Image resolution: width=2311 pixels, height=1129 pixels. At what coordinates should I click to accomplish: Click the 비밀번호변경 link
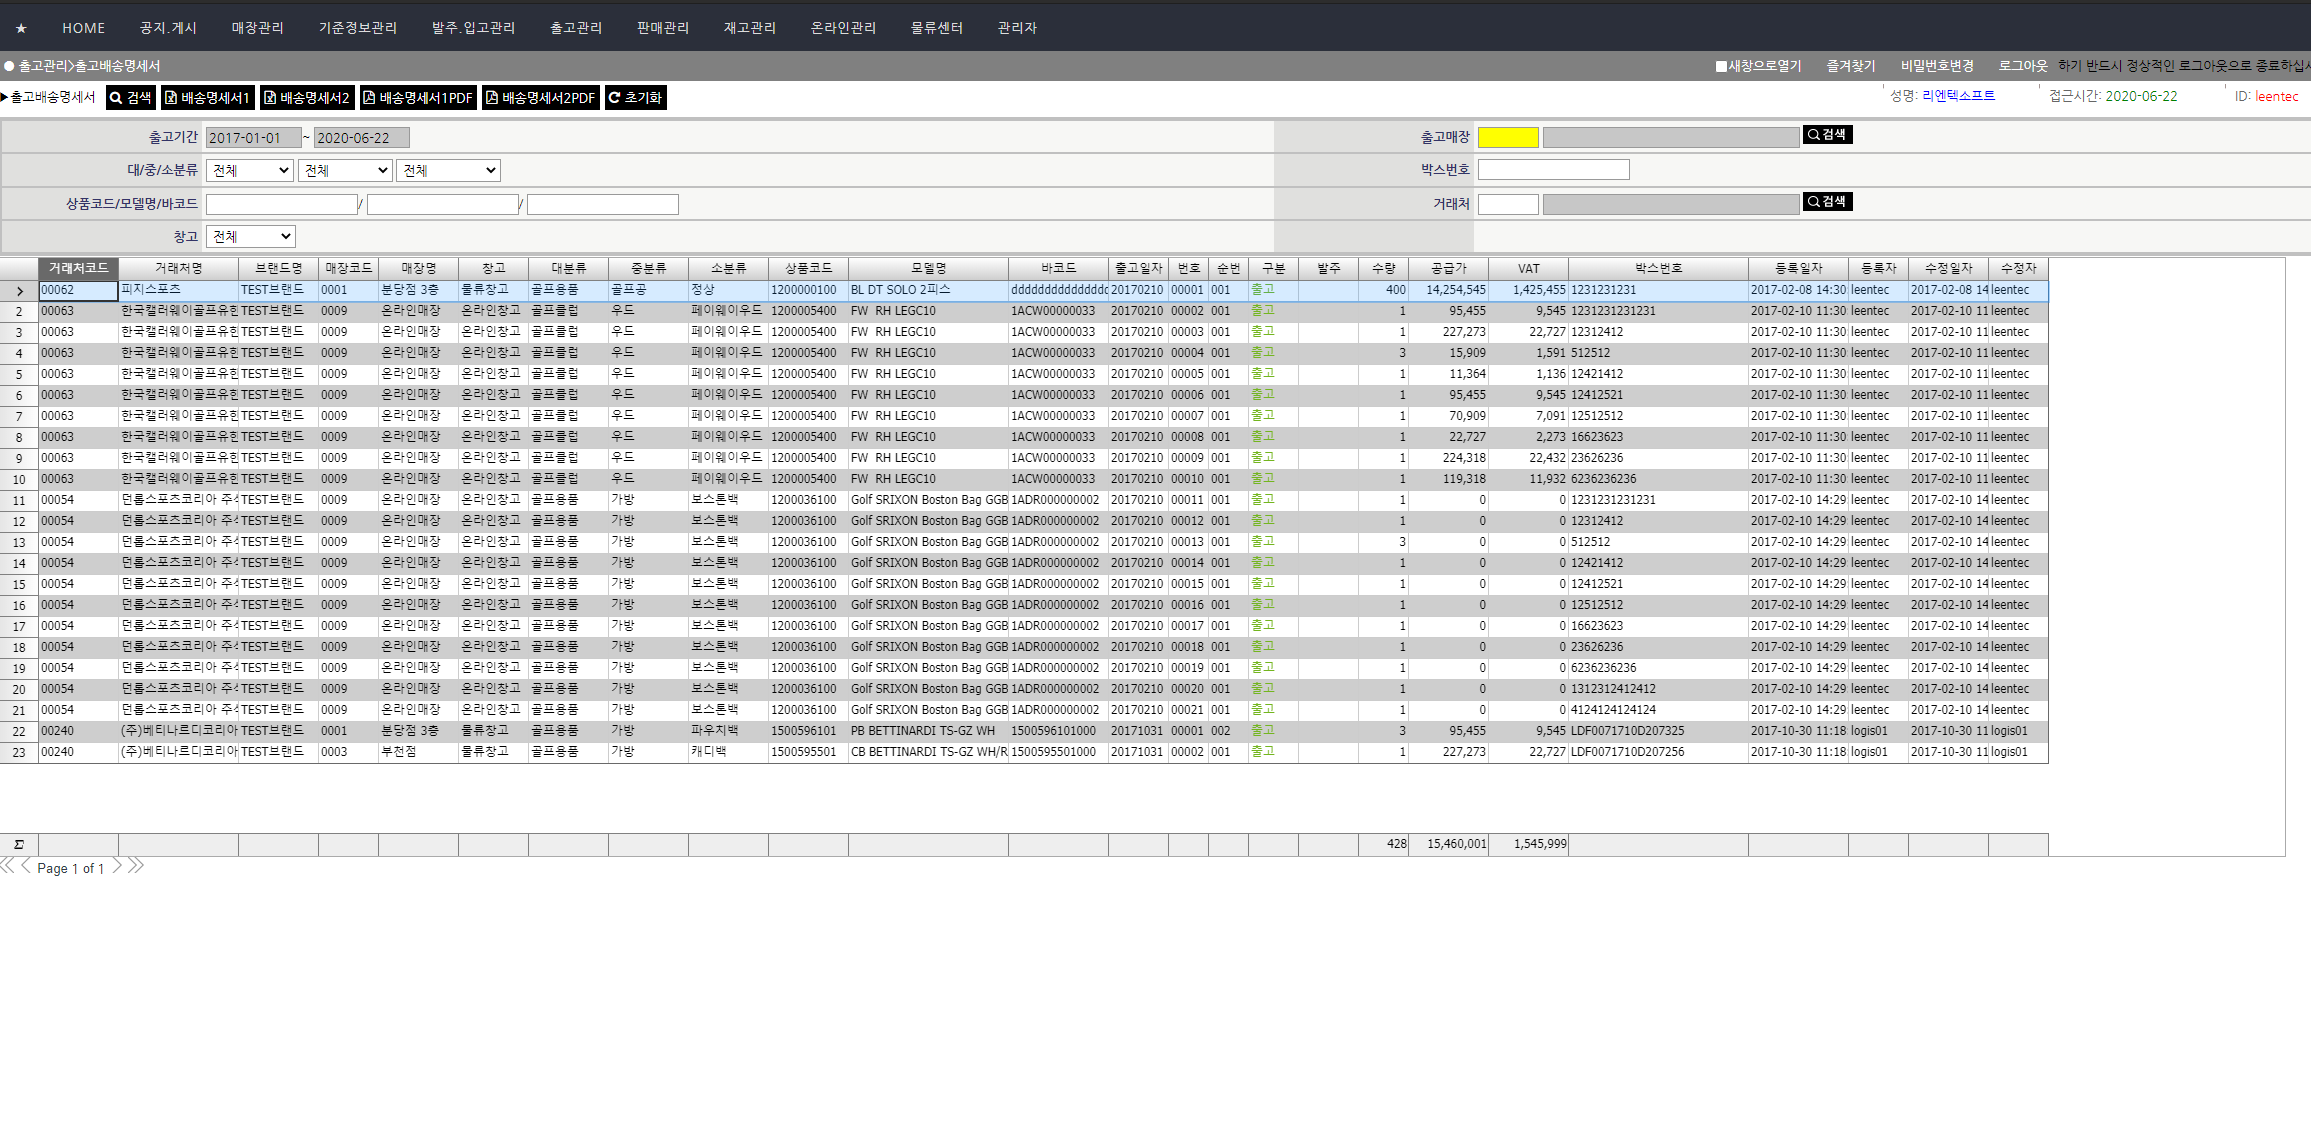[x=1936, y=66]
